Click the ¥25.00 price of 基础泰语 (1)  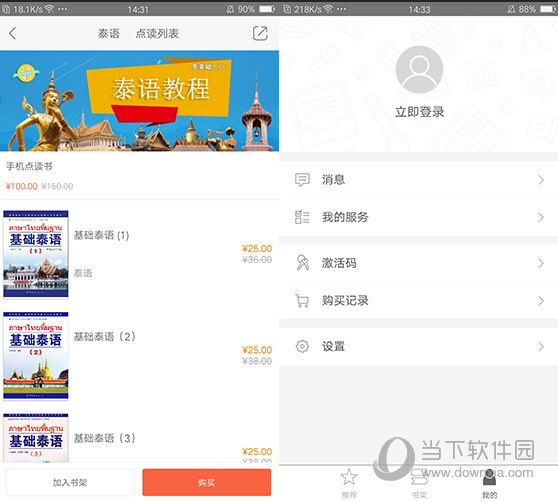[x=257, y=248]
